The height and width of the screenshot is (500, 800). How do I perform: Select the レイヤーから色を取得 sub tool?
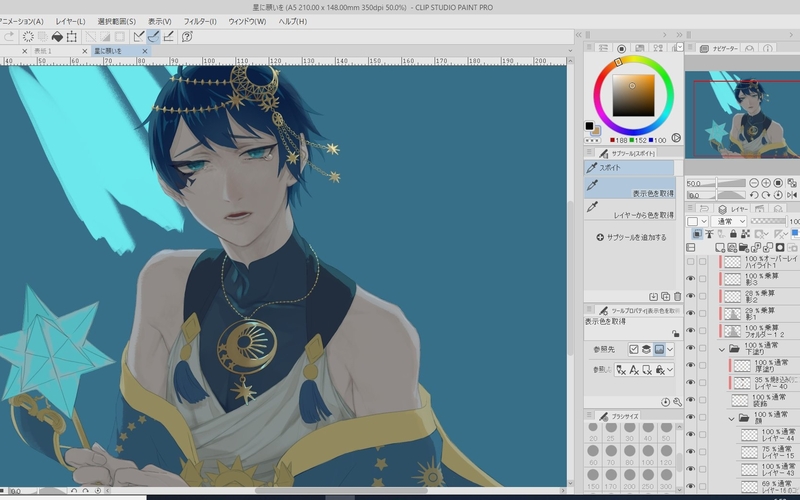coord(630,209)
